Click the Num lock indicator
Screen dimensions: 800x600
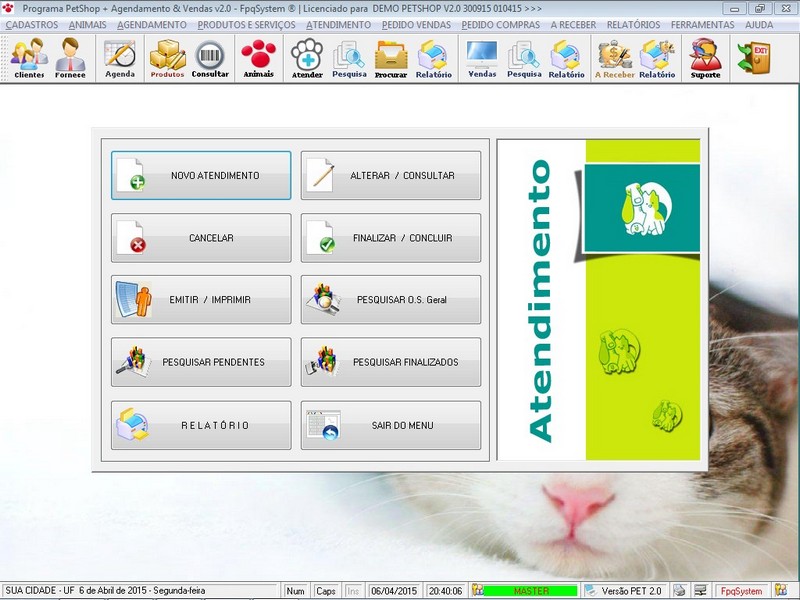tap(295, 591)
